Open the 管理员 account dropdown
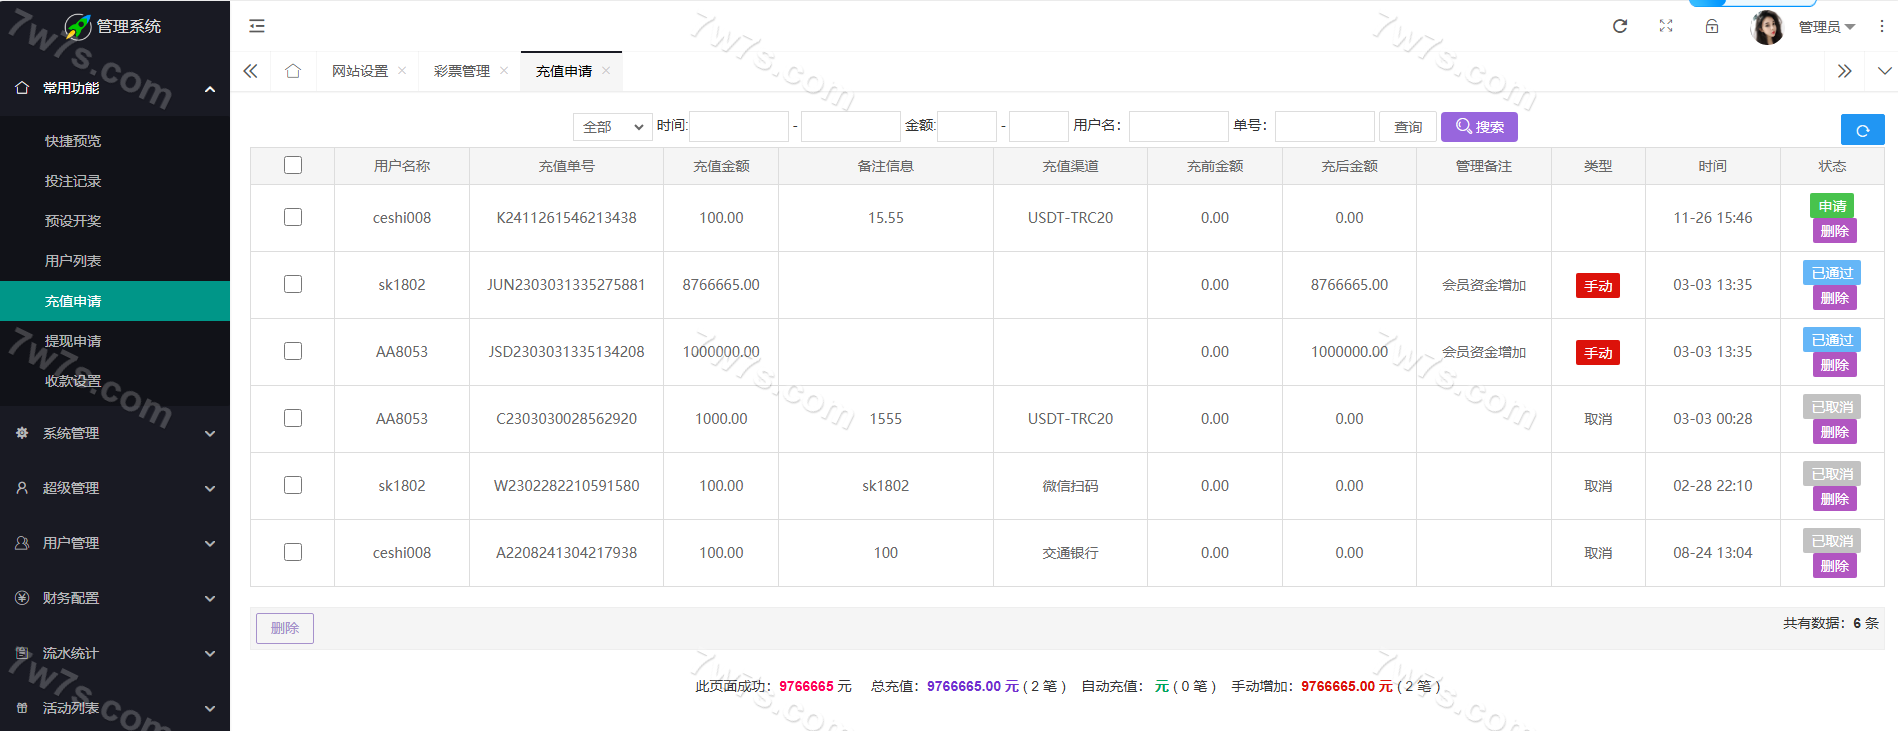The image size is (1898, 731). tap(1826, 27)
